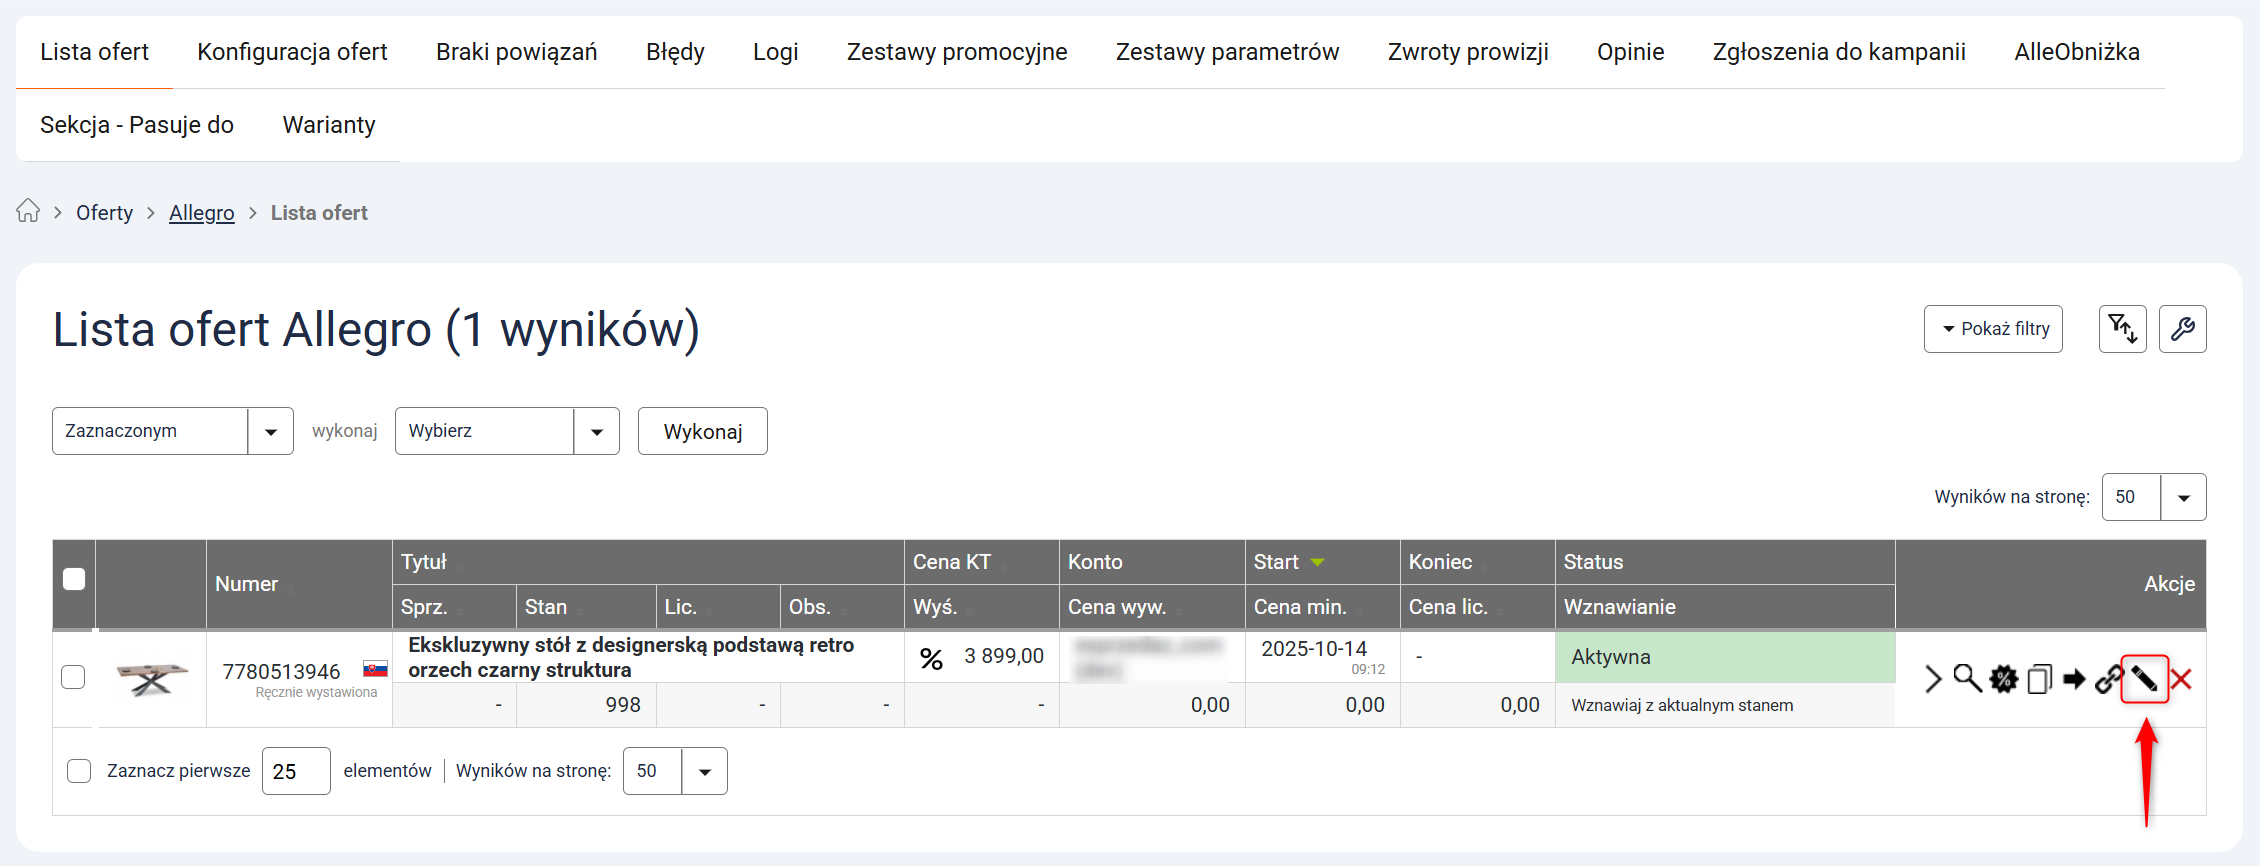This screenshot has height=866, width=2260.
Task: Open the 'Zaznaczonym' dropdown
Action: [x=172, y=431]
